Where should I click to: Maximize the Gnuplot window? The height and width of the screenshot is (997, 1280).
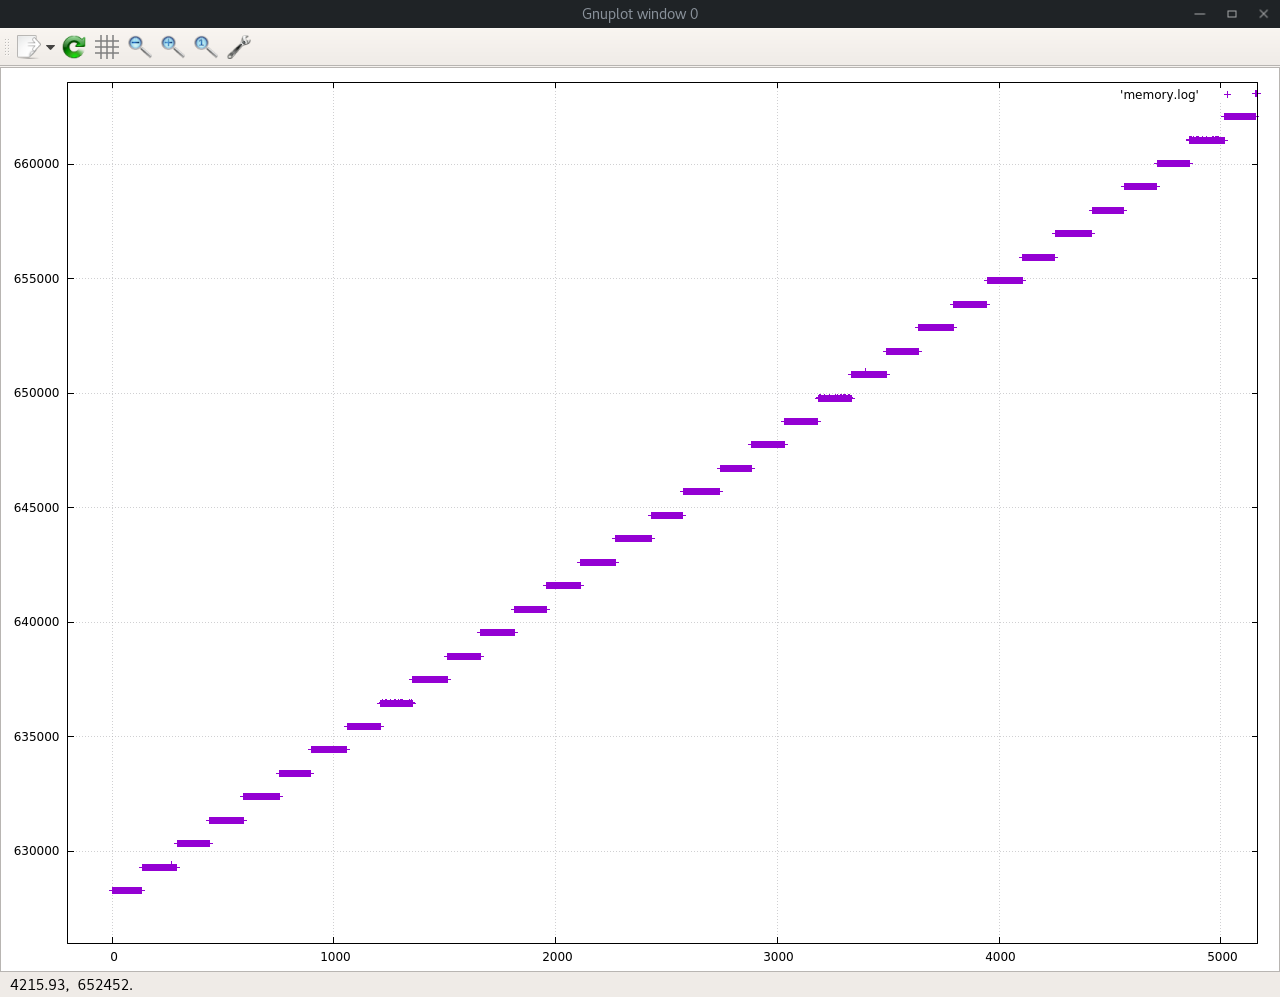tap(1232, 14)
